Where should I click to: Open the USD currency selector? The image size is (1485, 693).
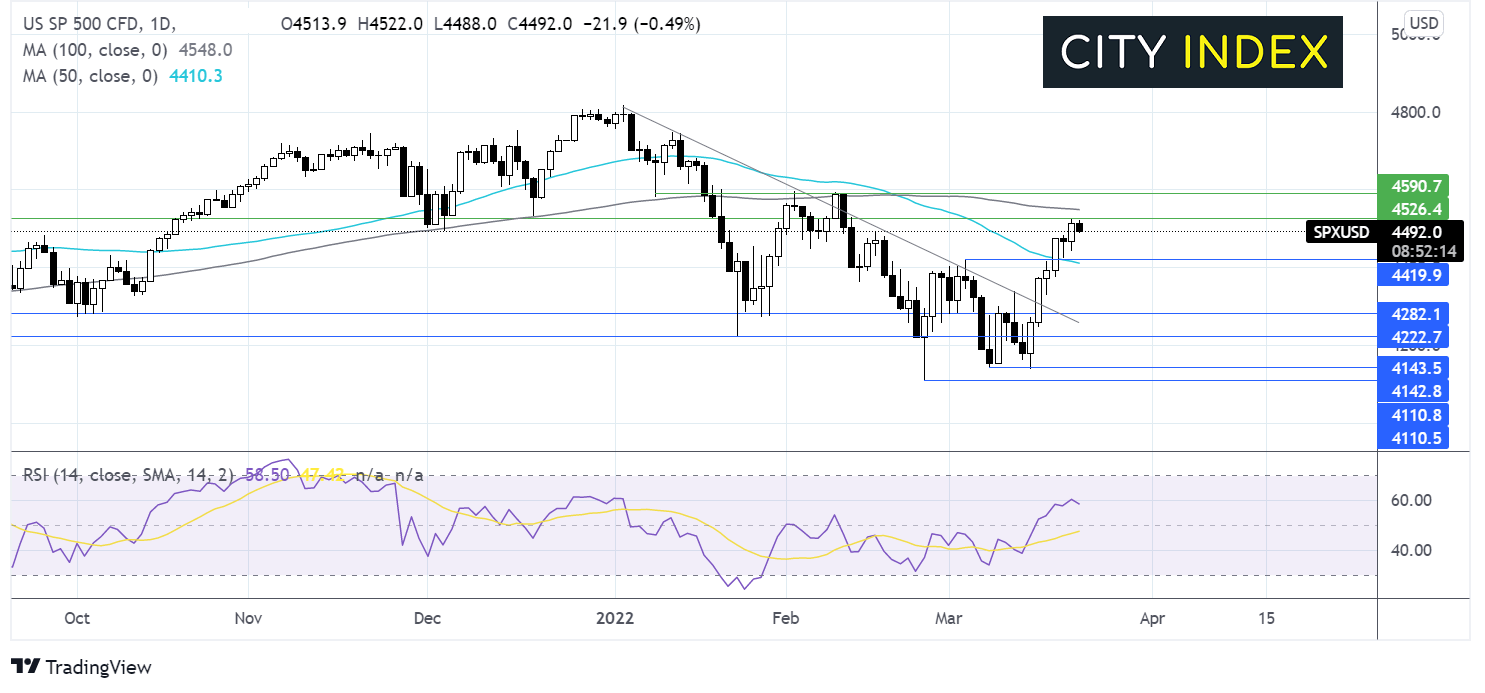click(1422, 21)
